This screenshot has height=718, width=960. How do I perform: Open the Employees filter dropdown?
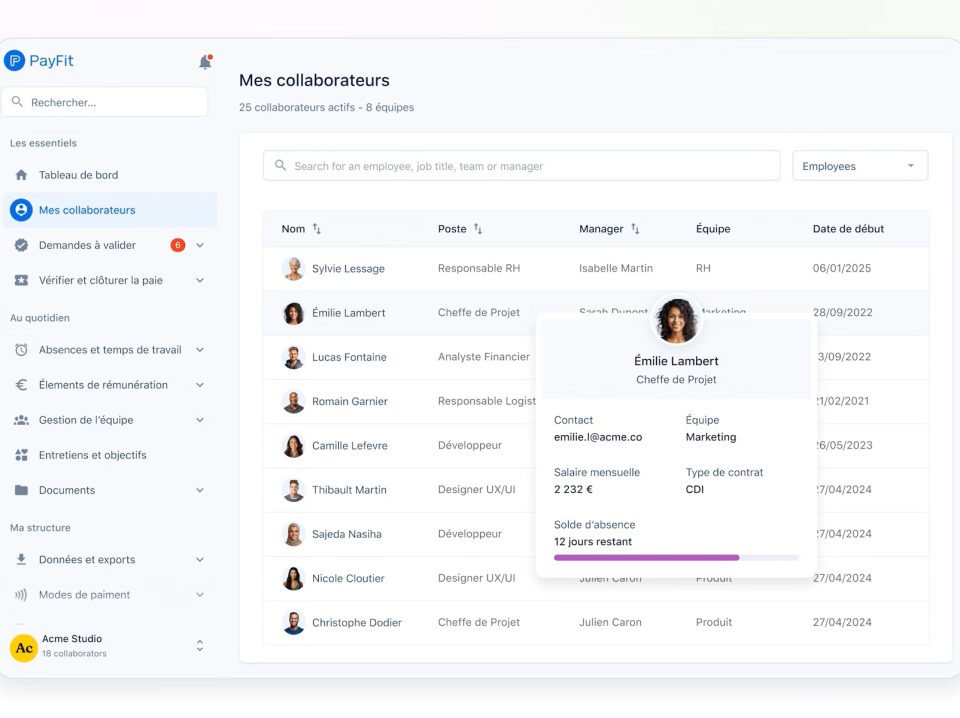click(858, 165)
